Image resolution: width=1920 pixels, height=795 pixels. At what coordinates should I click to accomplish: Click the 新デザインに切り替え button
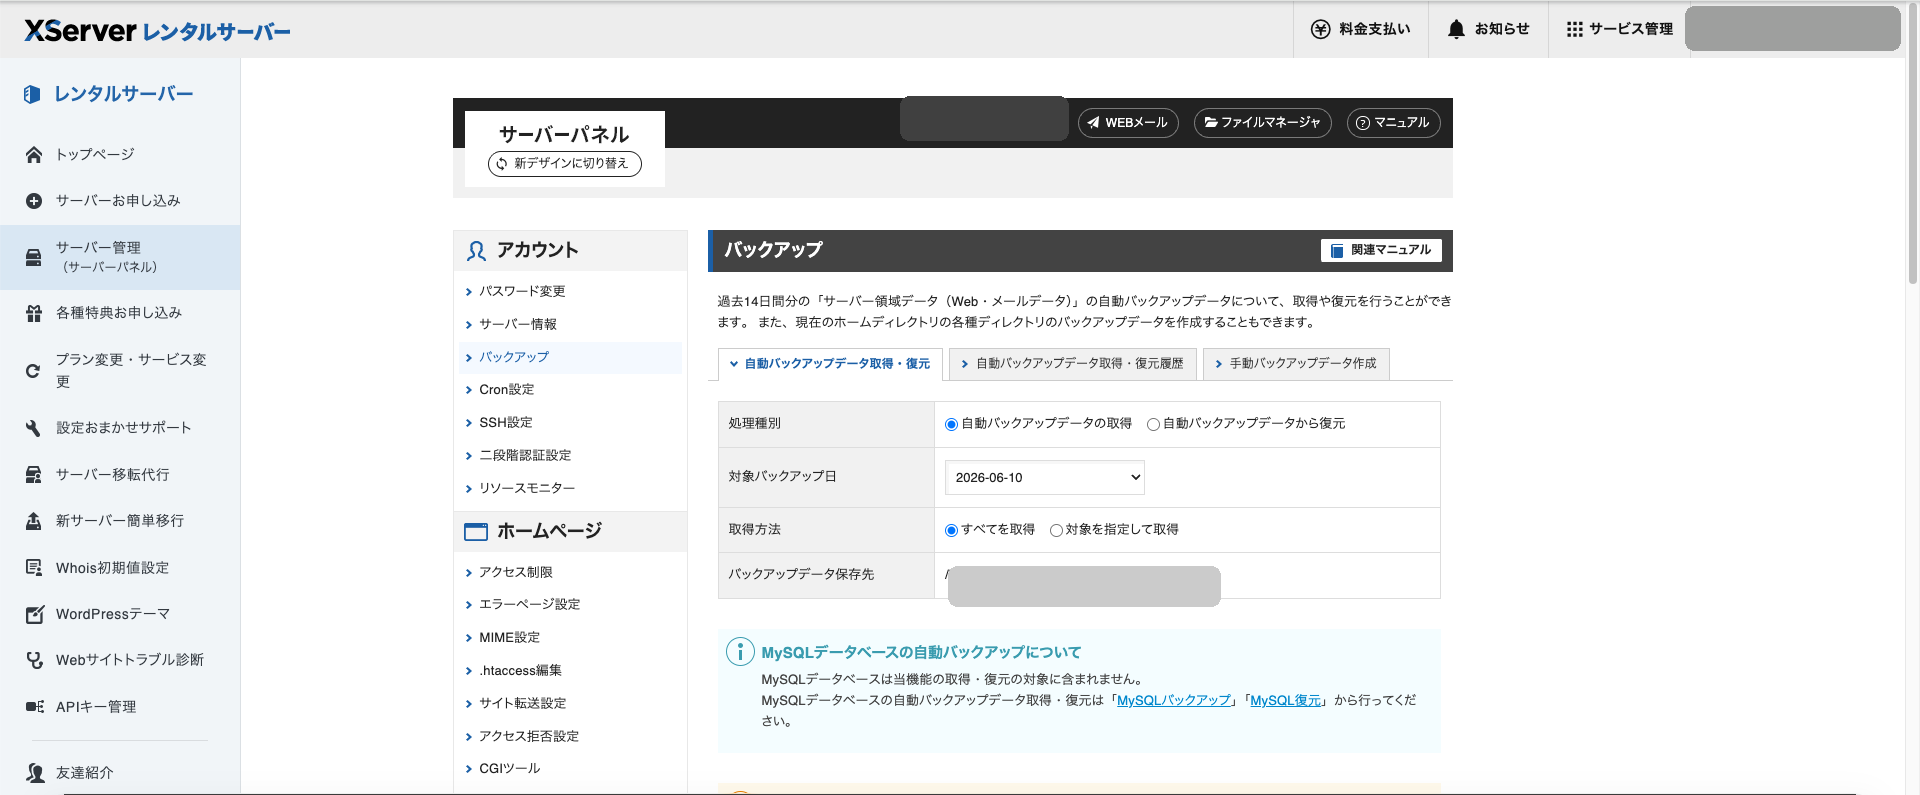coord(565,163)
